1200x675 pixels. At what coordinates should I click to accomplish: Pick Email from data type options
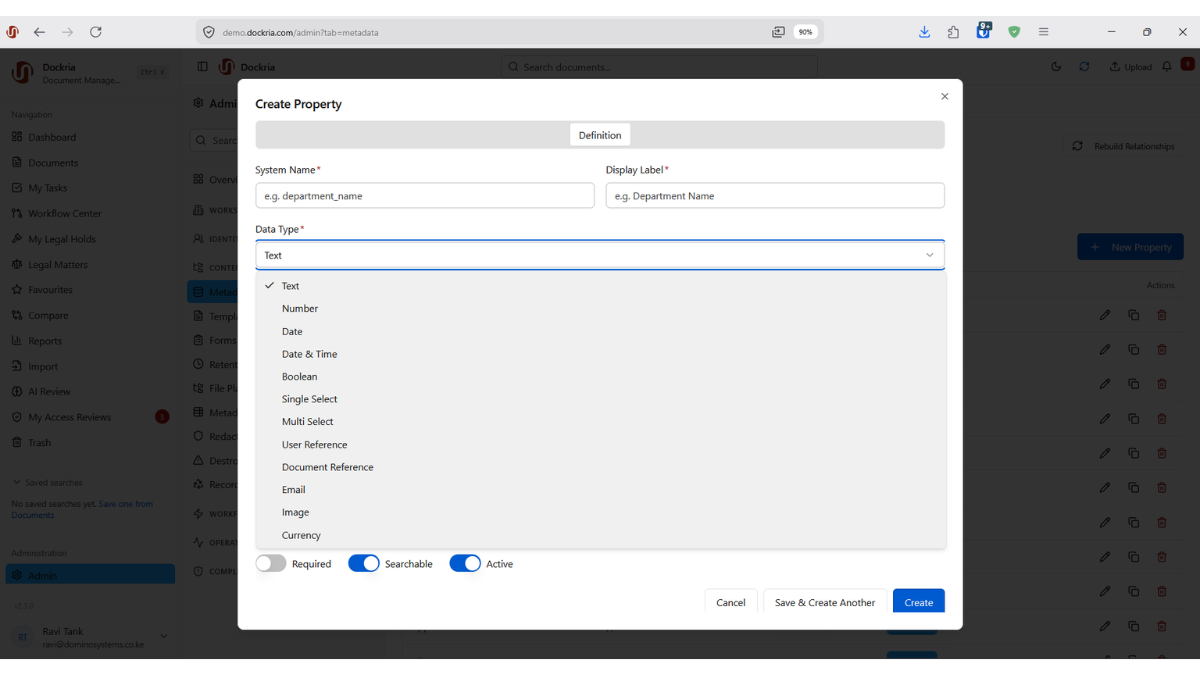(601, 490)
